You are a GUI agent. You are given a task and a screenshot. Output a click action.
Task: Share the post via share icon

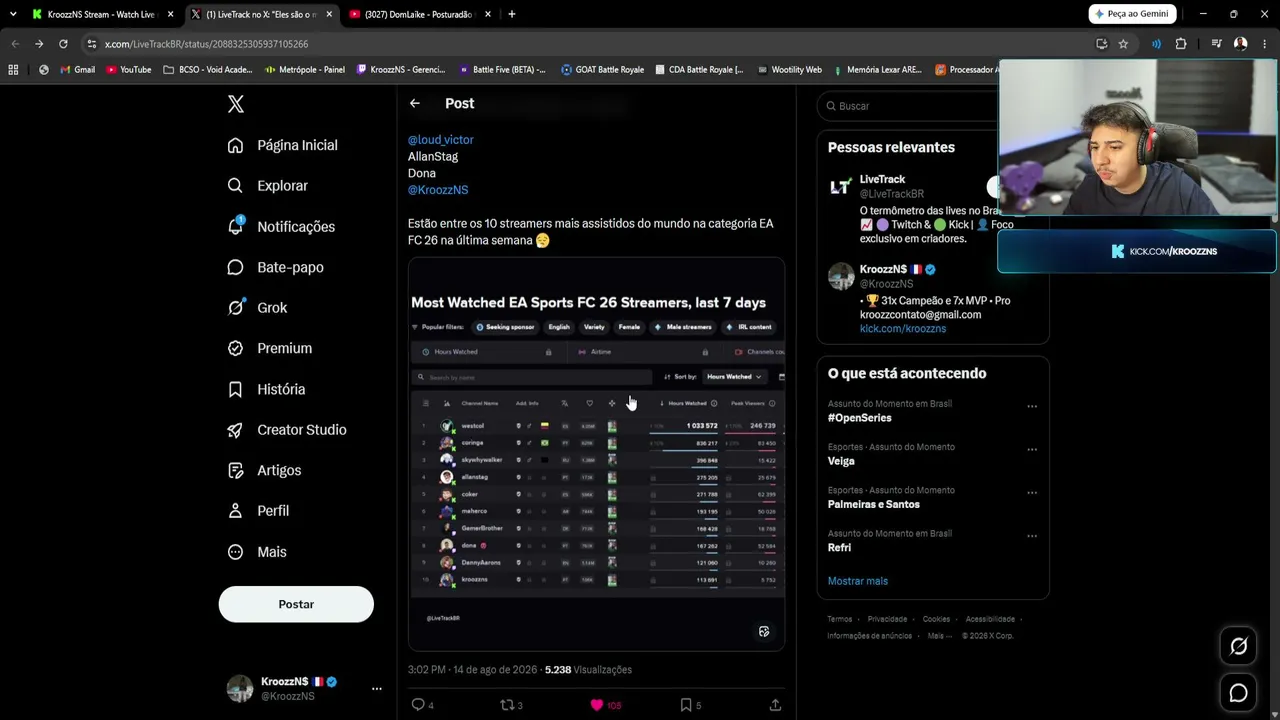(x=775, y=705)
